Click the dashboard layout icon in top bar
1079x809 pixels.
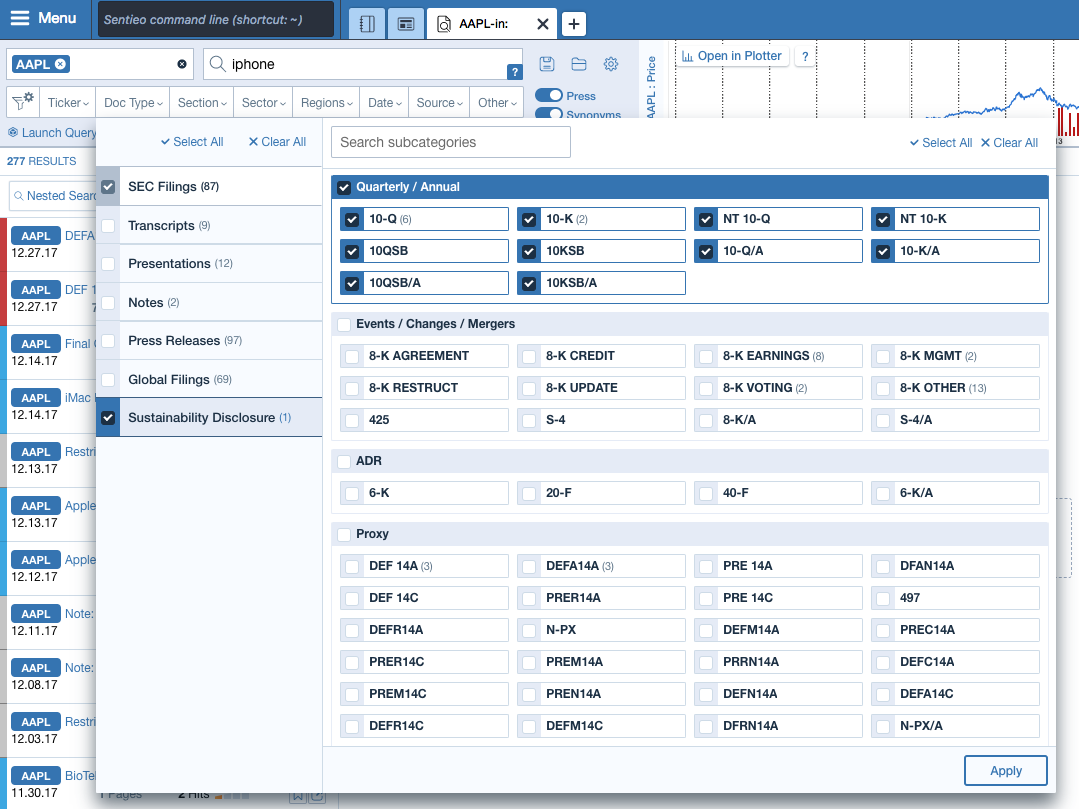click(x=406, y=24)
